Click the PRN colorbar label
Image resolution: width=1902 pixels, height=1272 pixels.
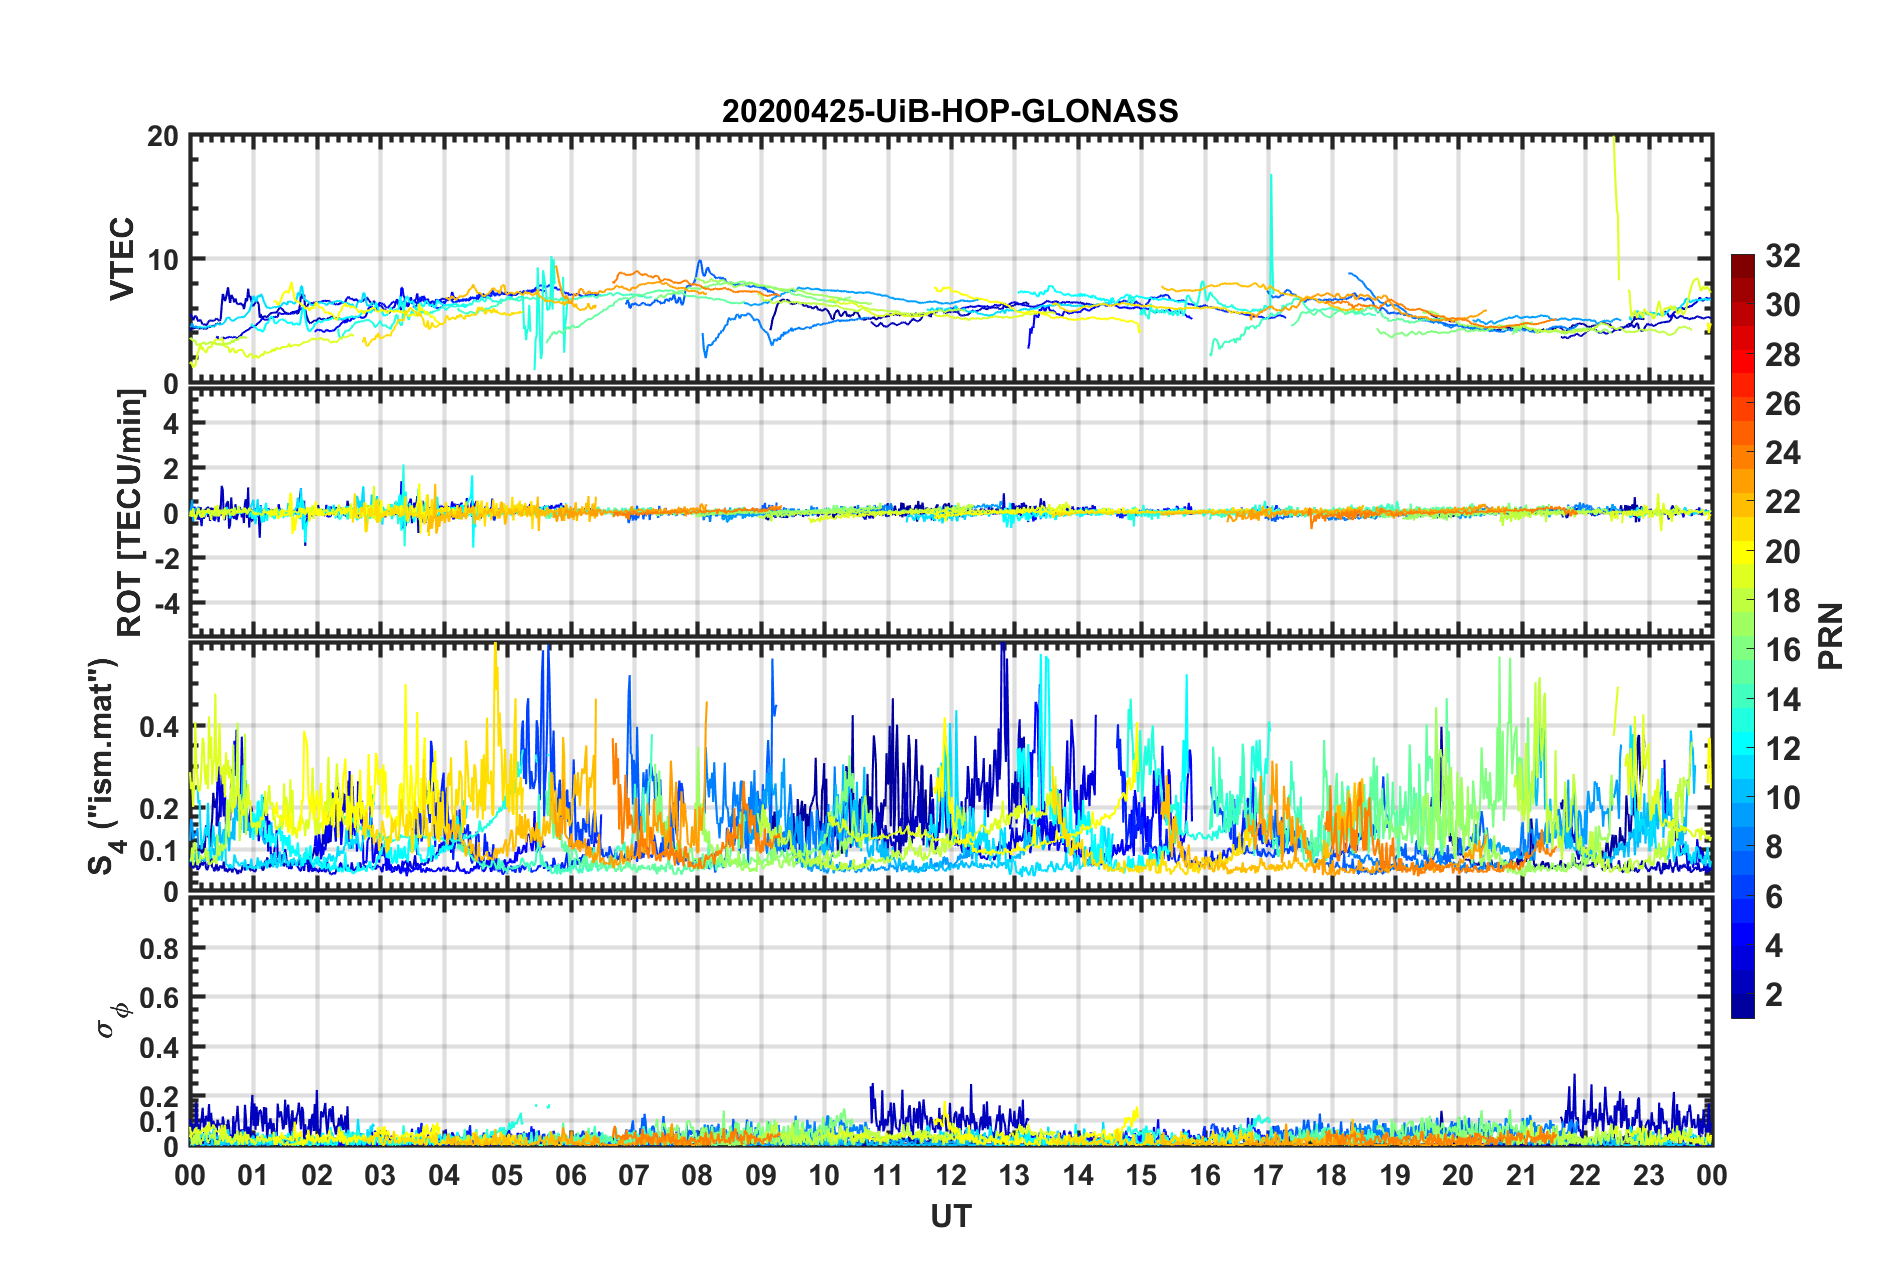pos(1831,636)
